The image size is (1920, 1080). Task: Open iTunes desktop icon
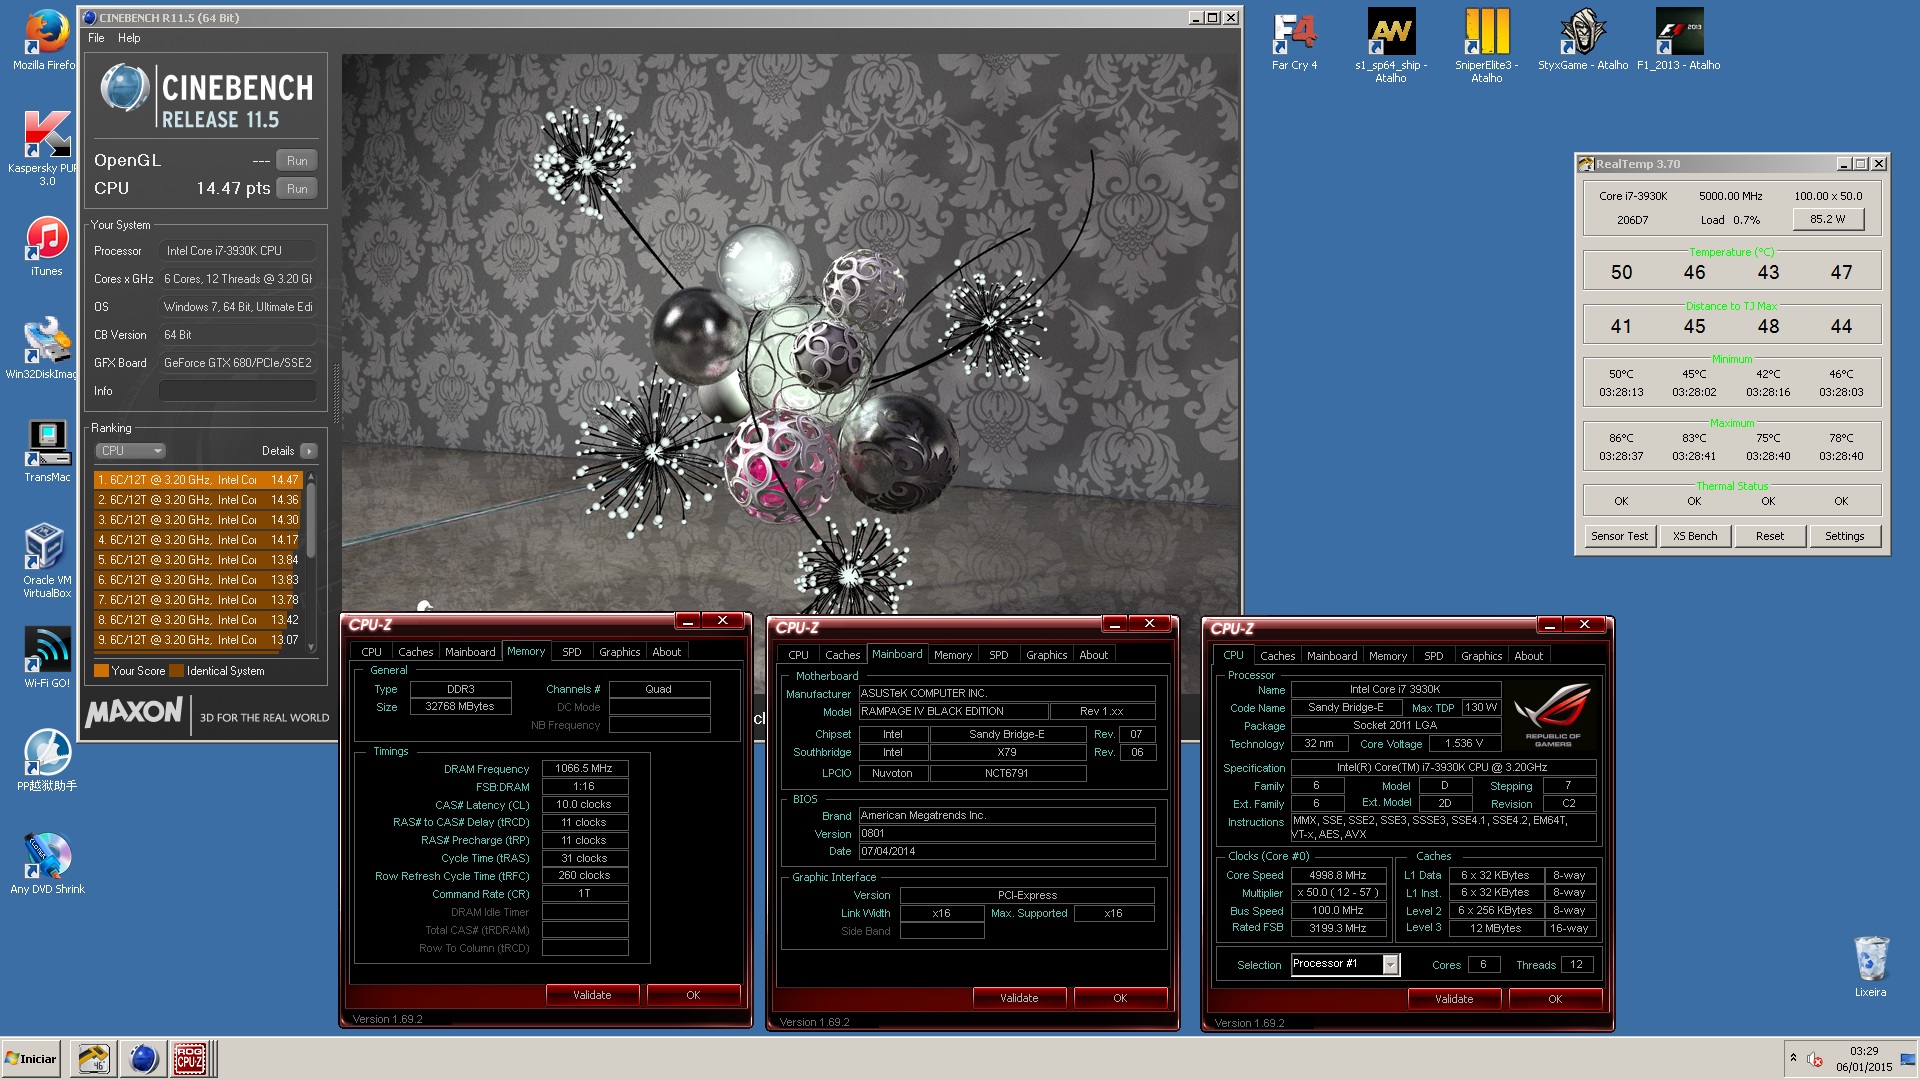[46, 247]
